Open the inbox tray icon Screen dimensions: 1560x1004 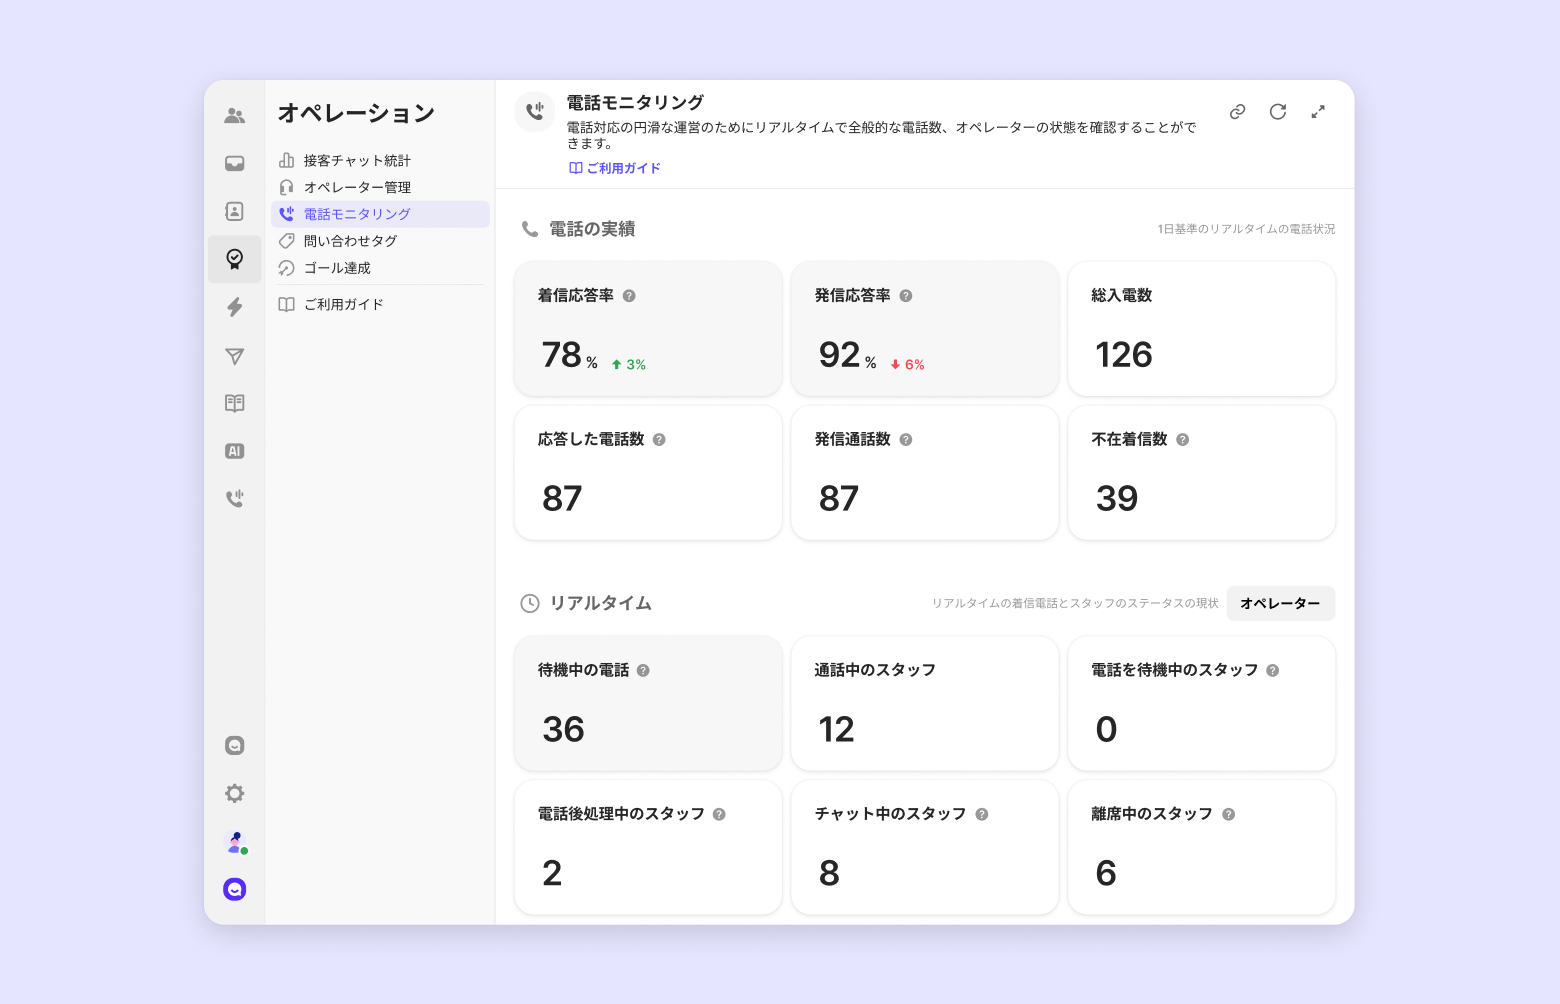click(x=234, y=163)
